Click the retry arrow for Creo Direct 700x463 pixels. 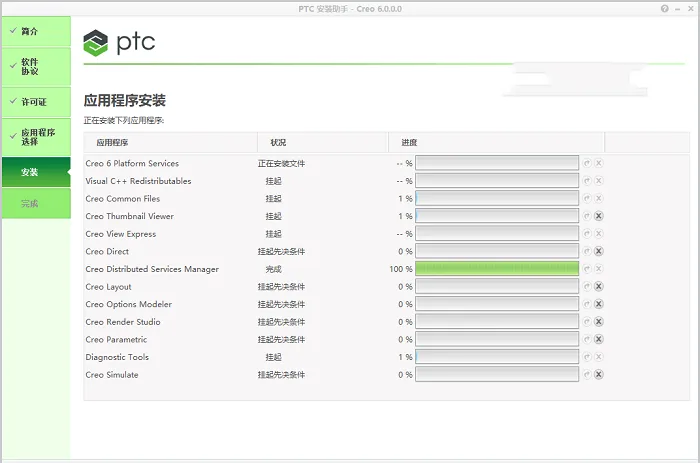pos(587,251)
